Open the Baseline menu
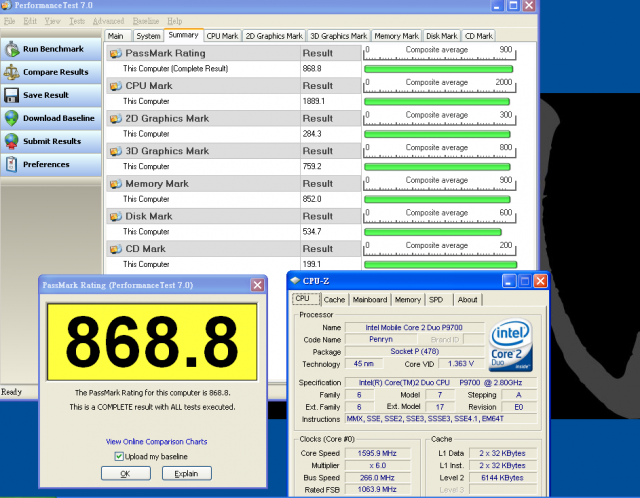Viewport: 640px width, 498px height. [x=146, y=21]
